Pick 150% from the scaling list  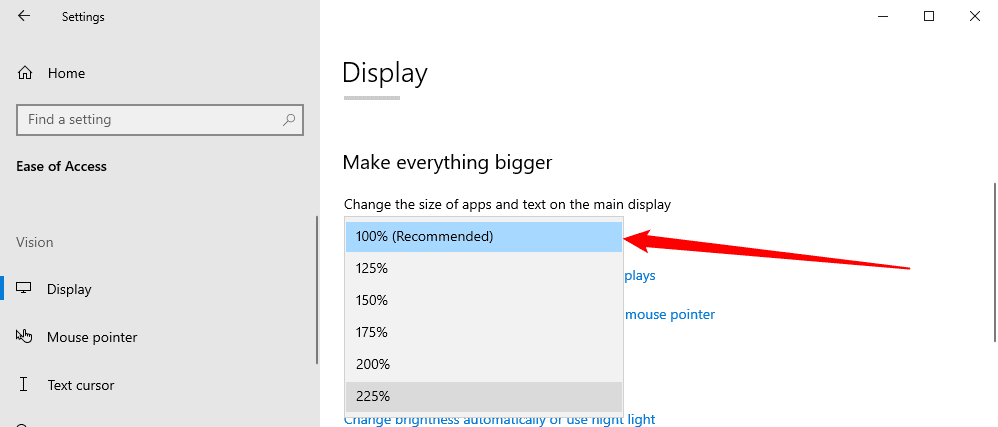tap(484, 300)
